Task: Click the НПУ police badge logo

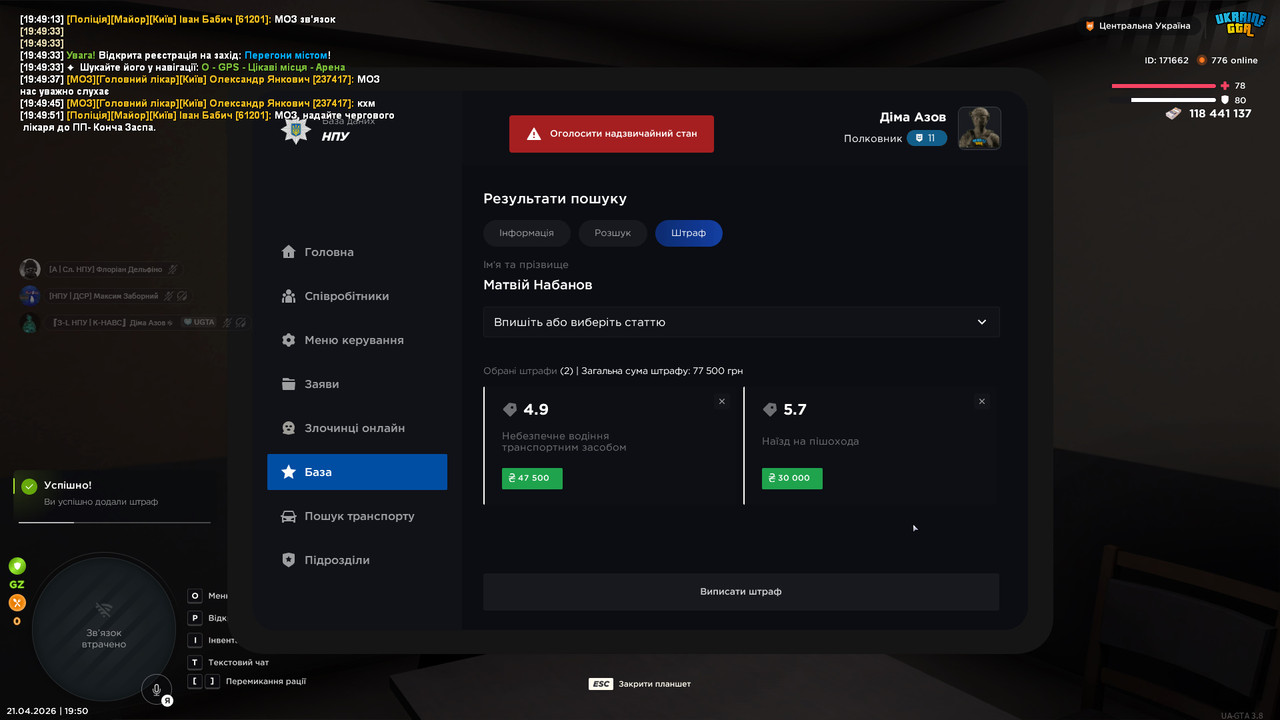Action: coord(295,131)
